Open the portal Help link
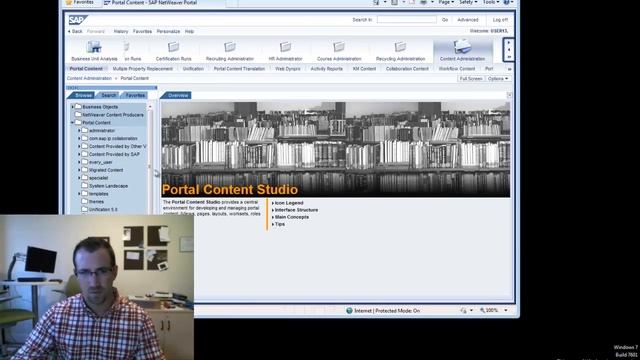The height and width of the screenshot is (360, 640). coord(189,31)
